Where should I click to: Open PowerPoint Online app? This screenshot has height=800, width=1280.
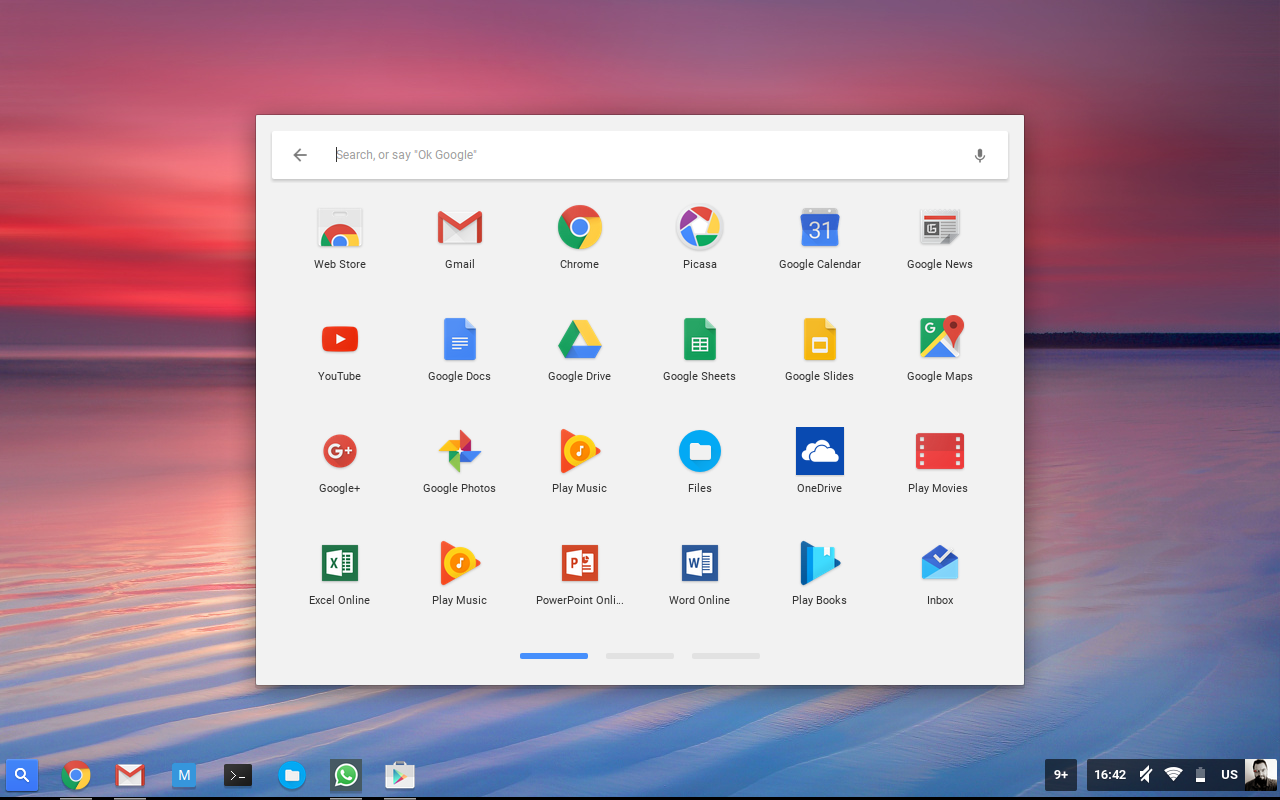pyautogui.click(x=580, y=574)
